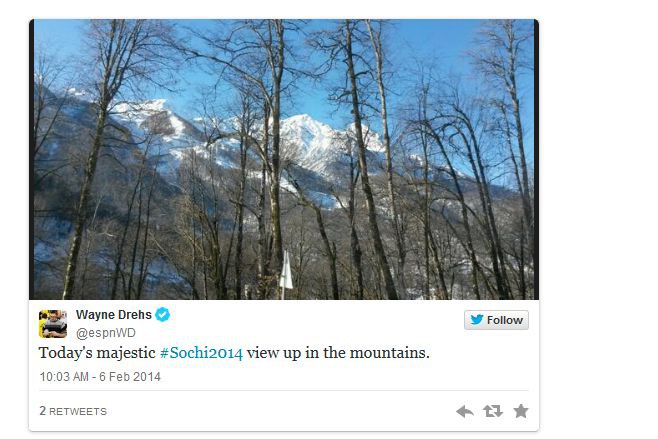658x439 pixels.
Task: Reply to Wayne Drehs' tweet
Action: coord(464,411)
